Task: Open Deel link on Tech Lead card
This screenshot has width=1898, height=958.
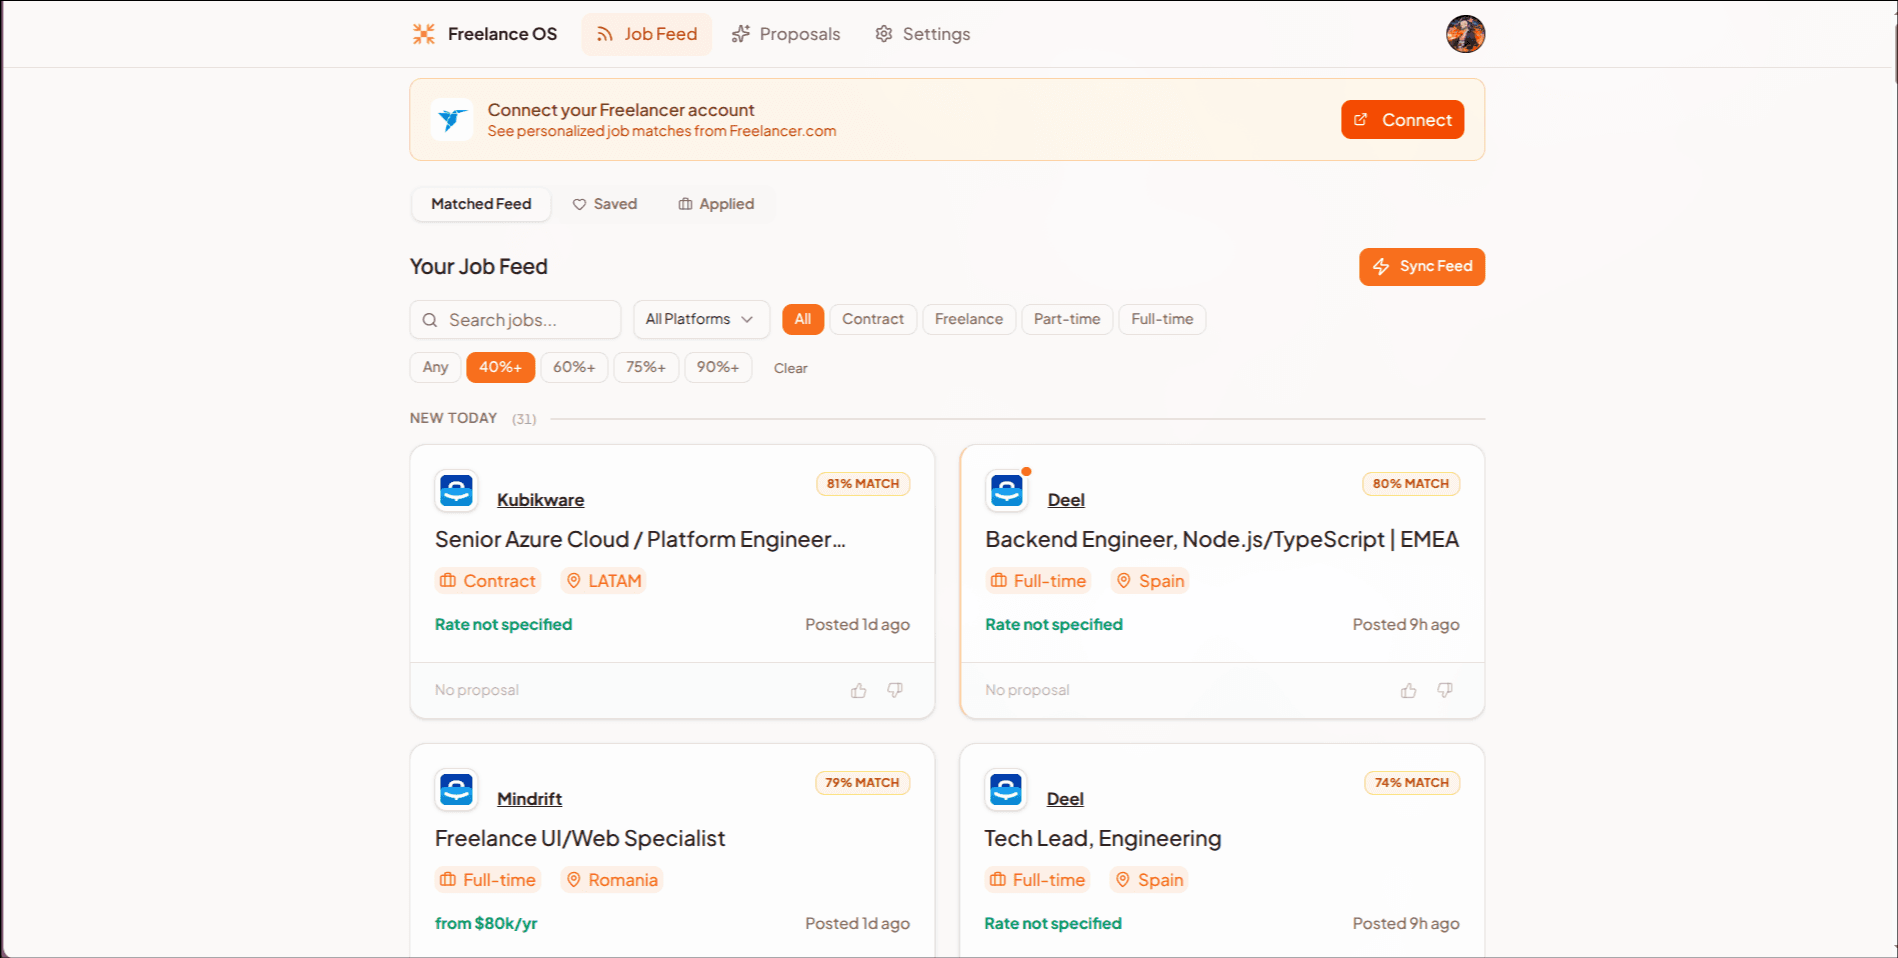Action: (x=1065, y=799)
